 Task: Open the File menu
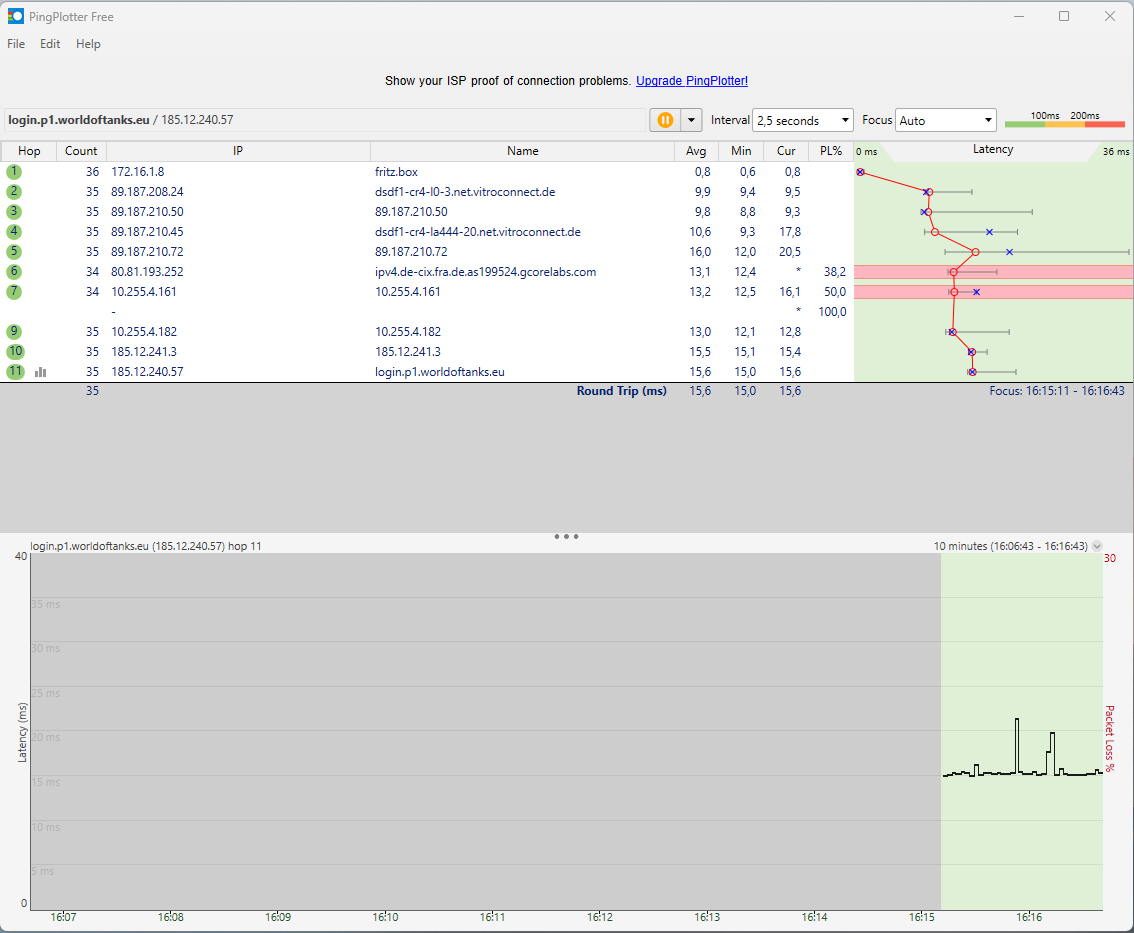coord(16,43)
